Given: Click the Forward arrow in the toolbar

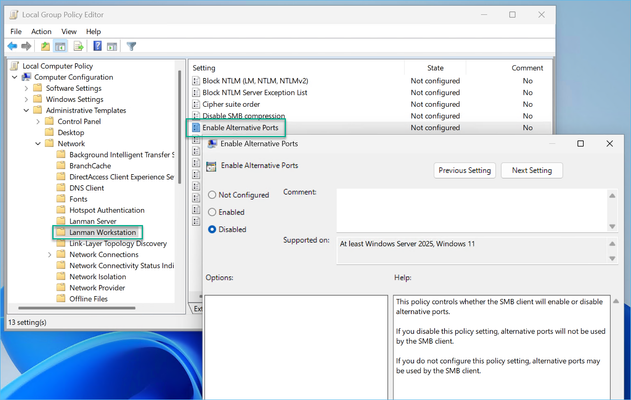Looking at the screenshot, I should (x=26, y=46).
